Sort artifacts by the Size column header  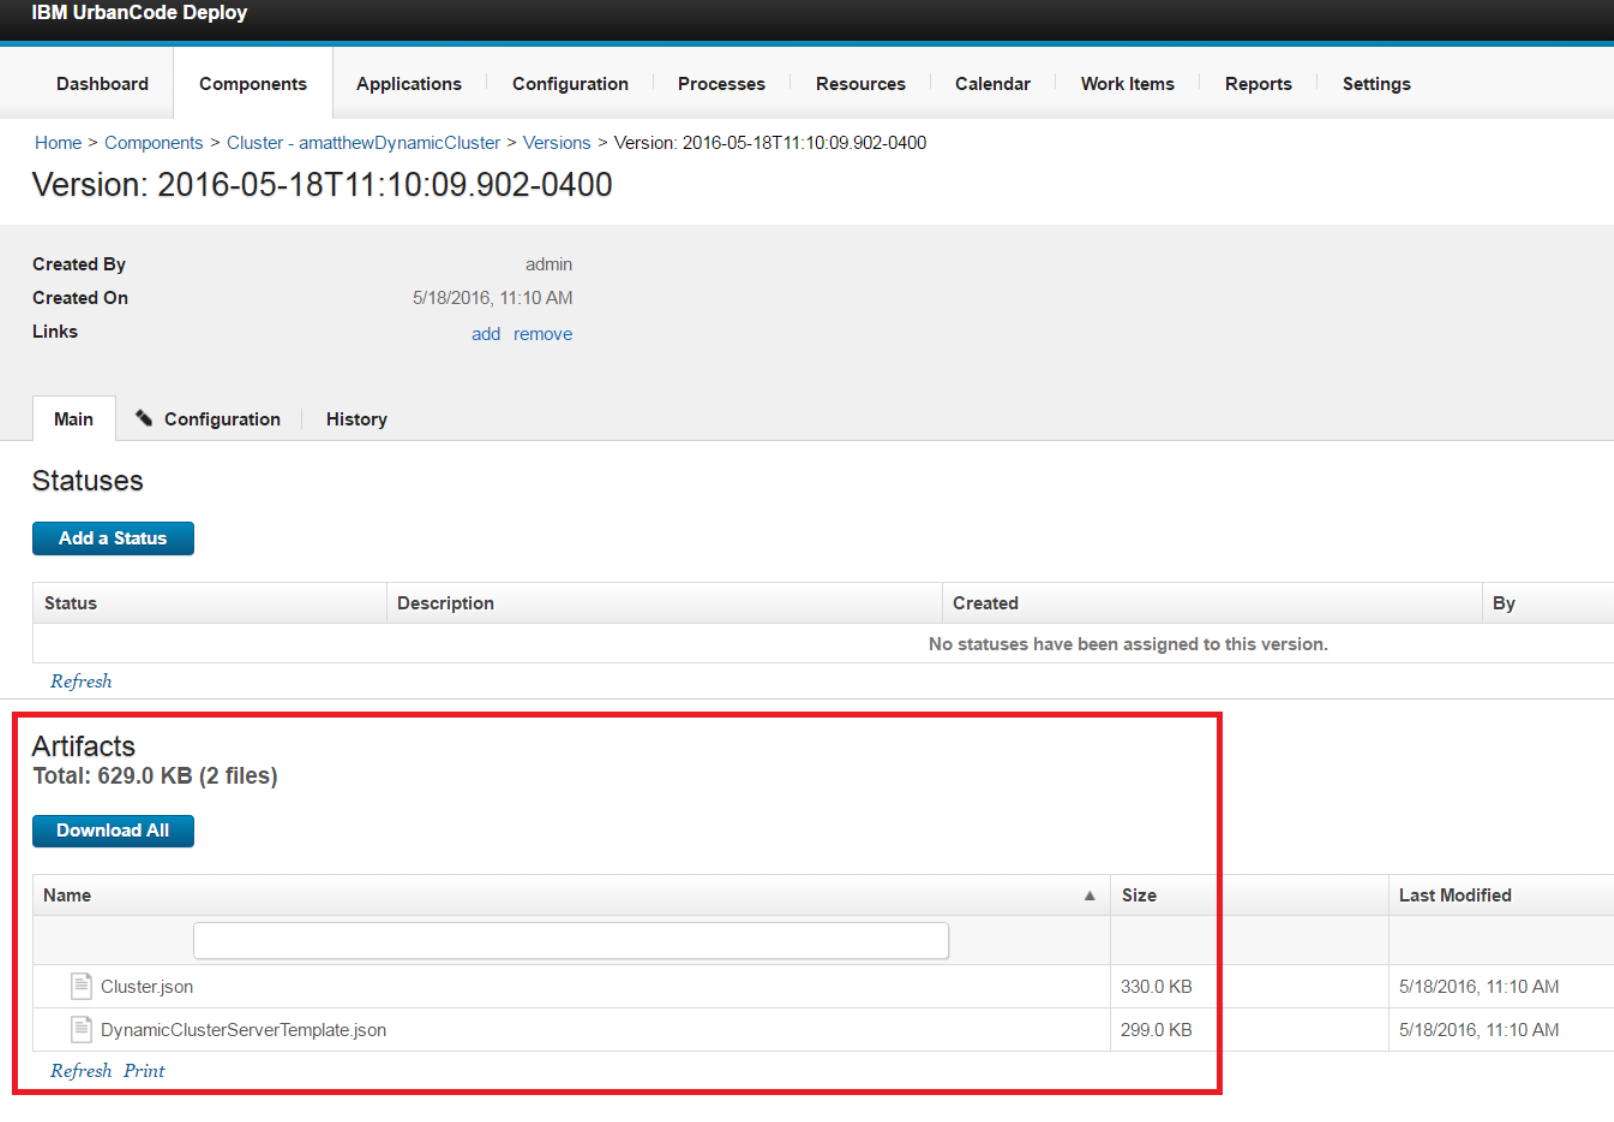[1139, 895]
